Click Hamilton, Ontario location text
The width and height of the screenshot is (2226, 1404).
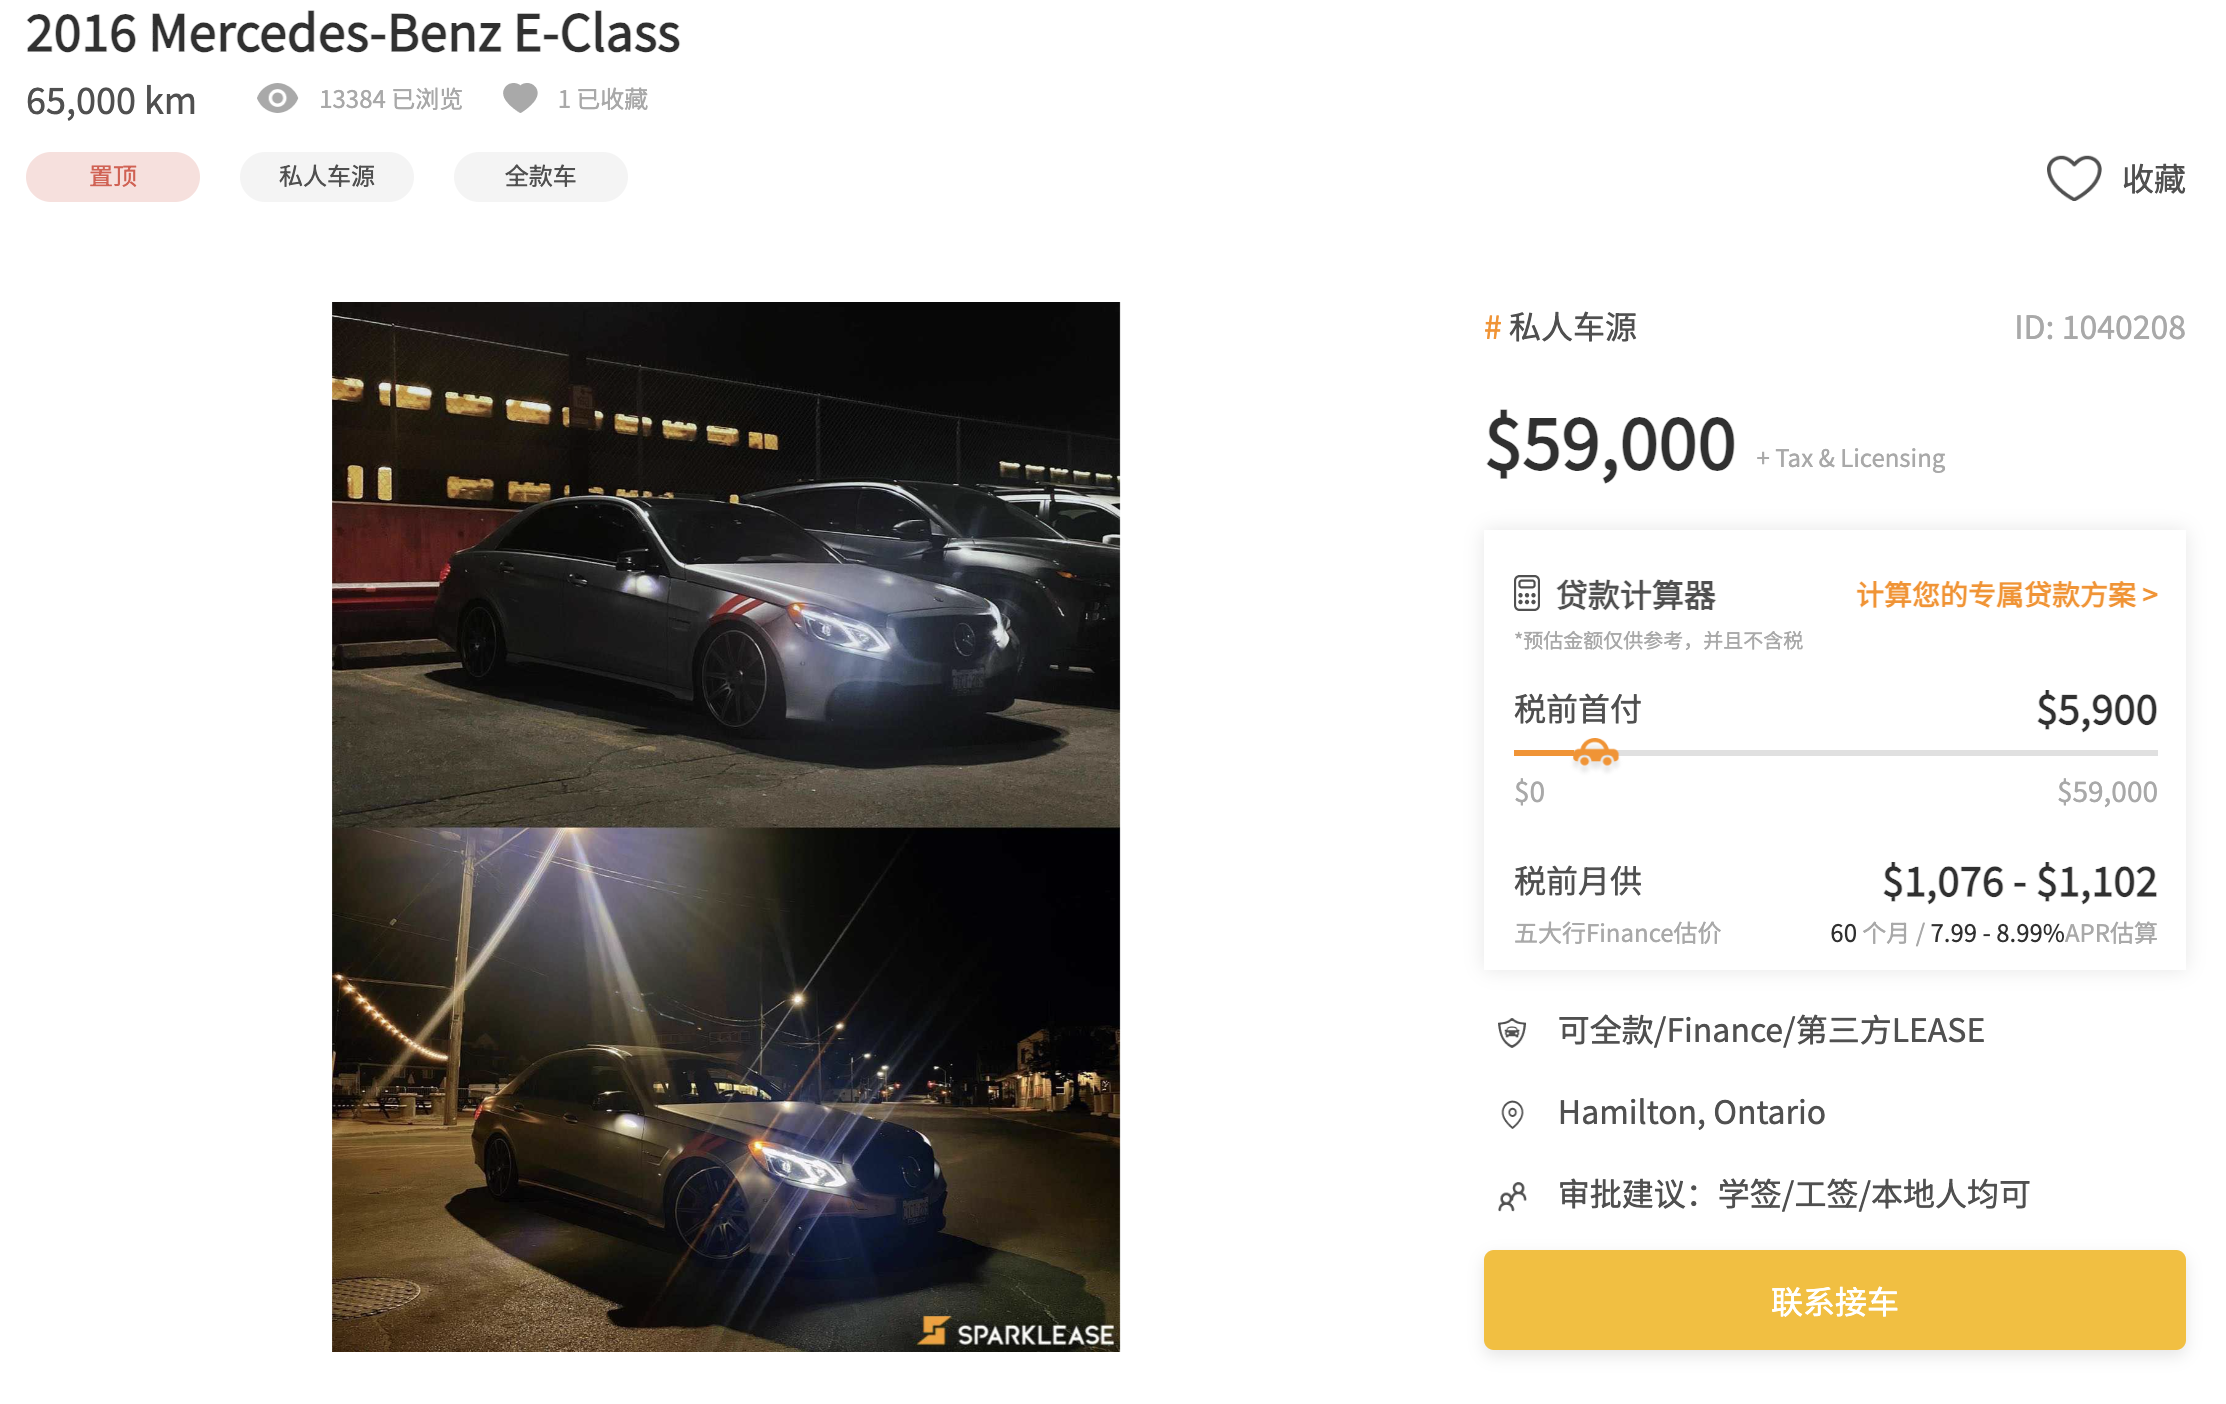[x=1691, y=1113]
